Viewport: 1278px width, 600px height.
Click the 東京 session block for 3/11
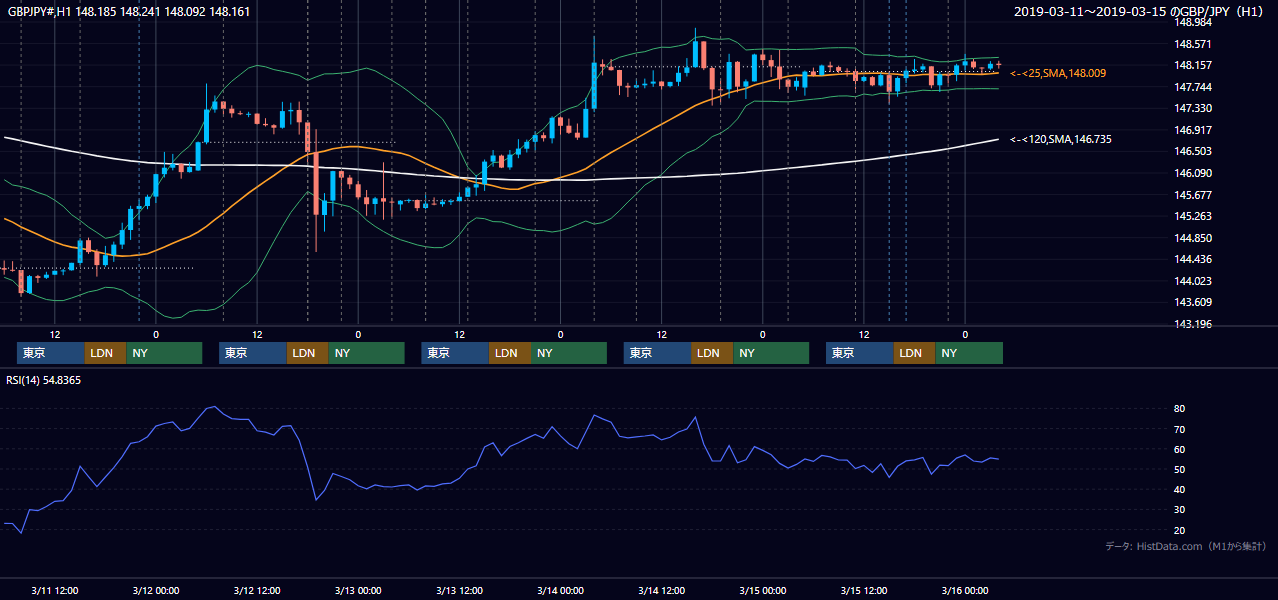(x=51, y=353)
